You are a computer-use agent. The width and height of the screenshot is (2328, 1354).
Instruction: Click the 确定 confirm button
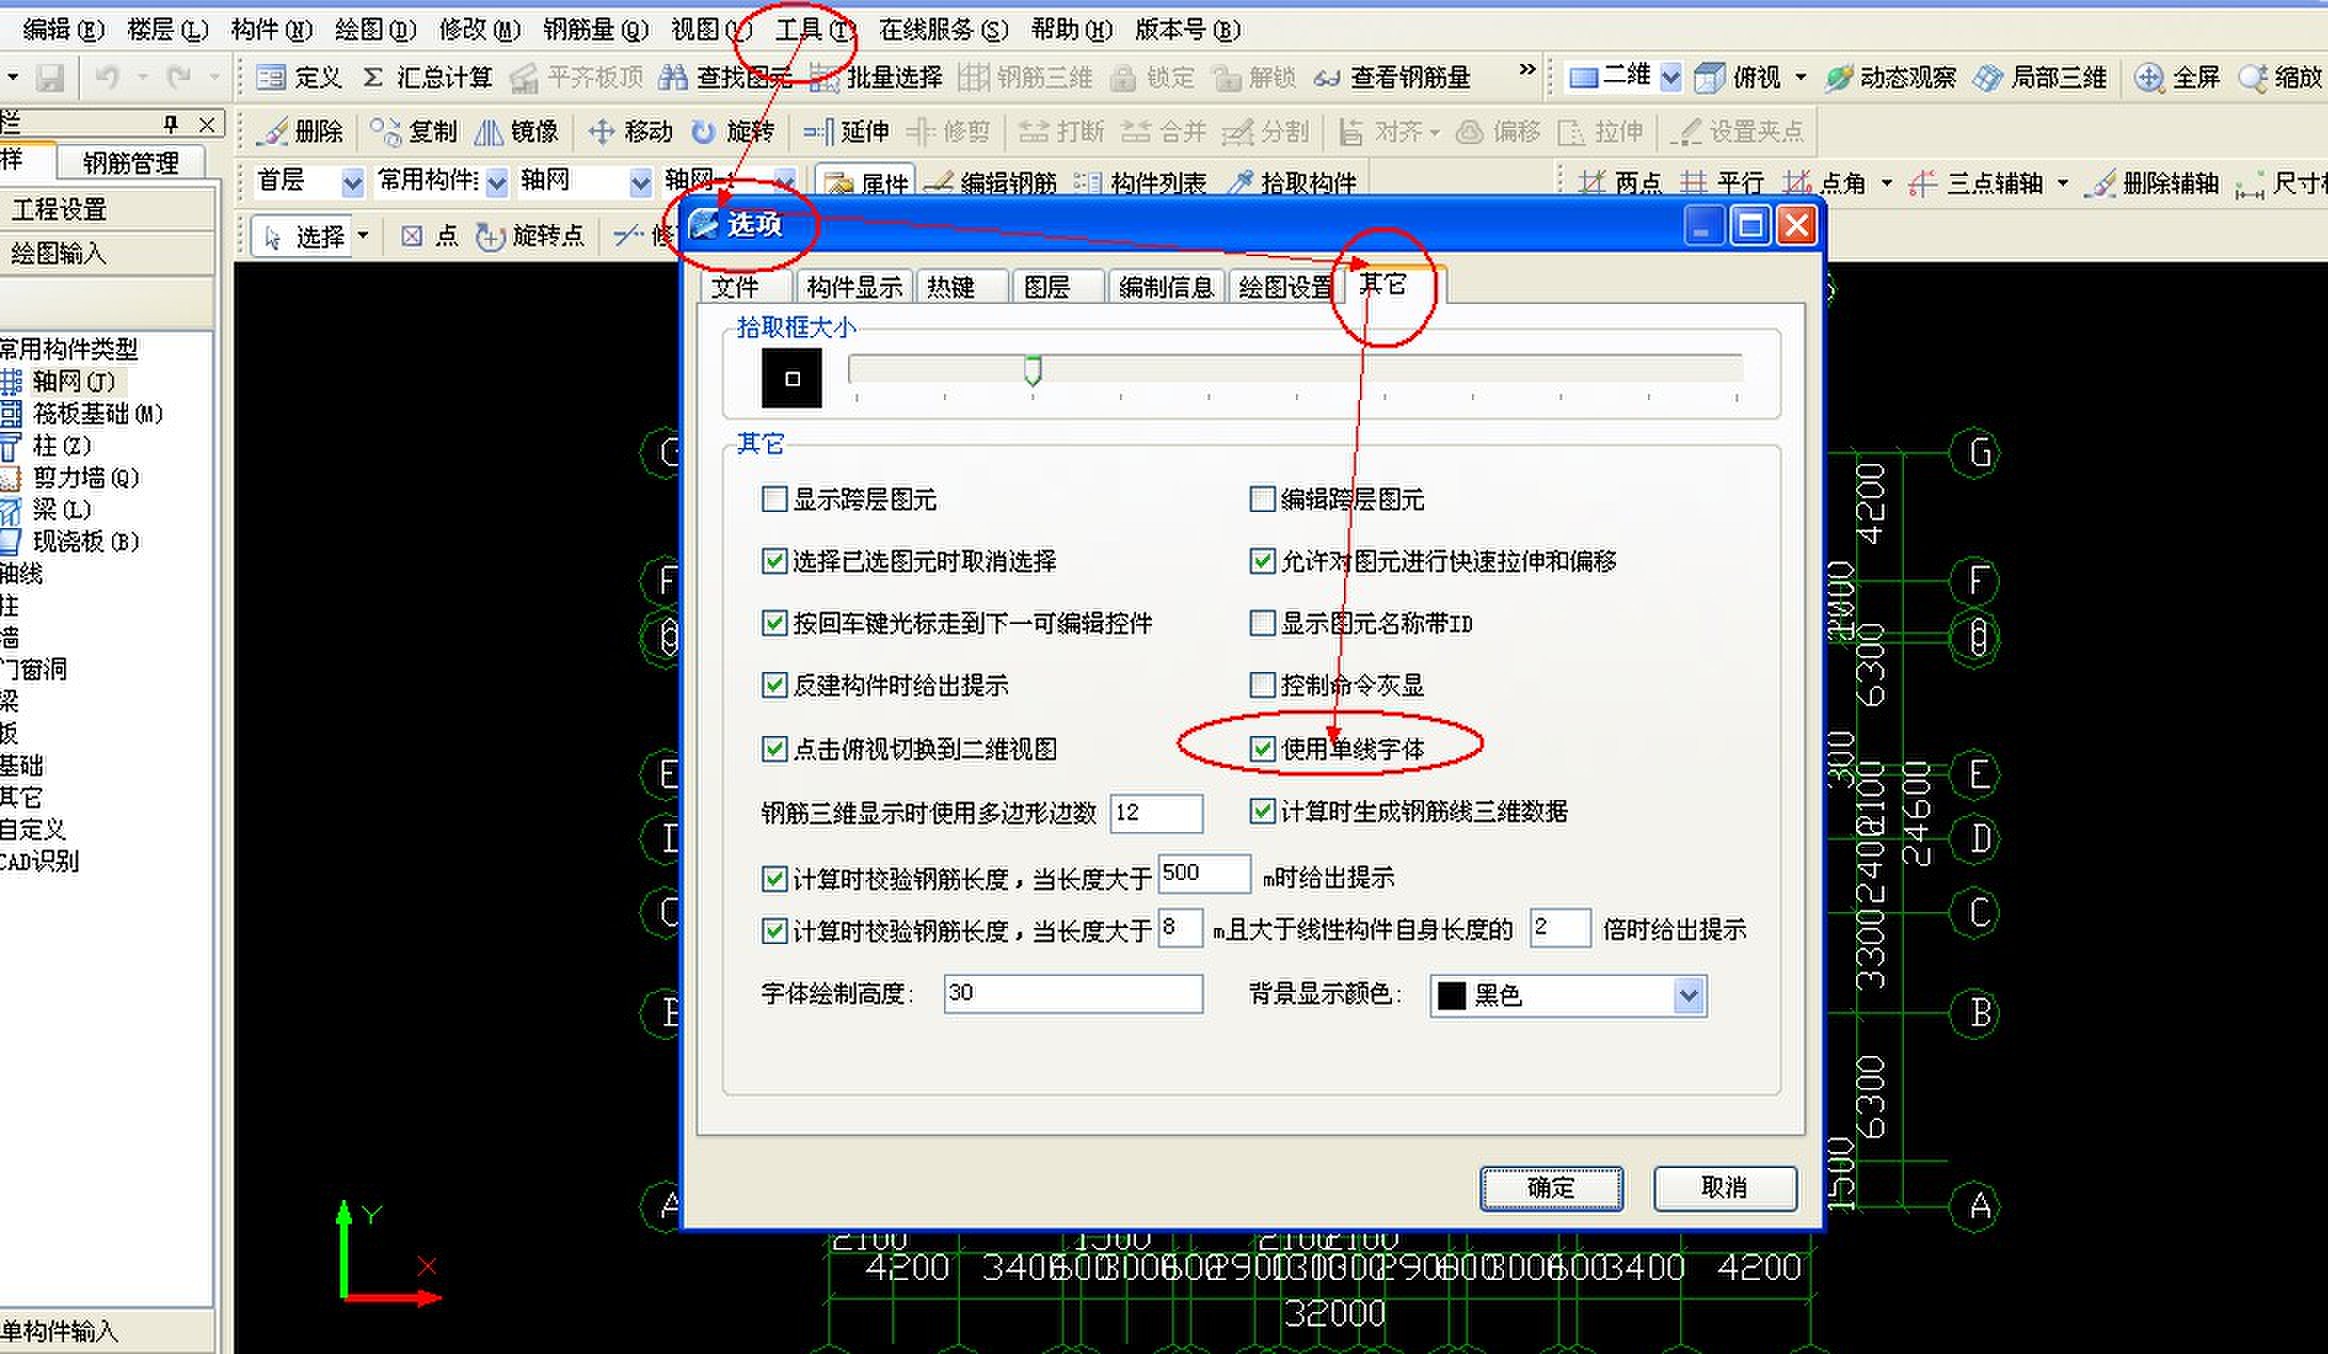click(1551, 1188)
